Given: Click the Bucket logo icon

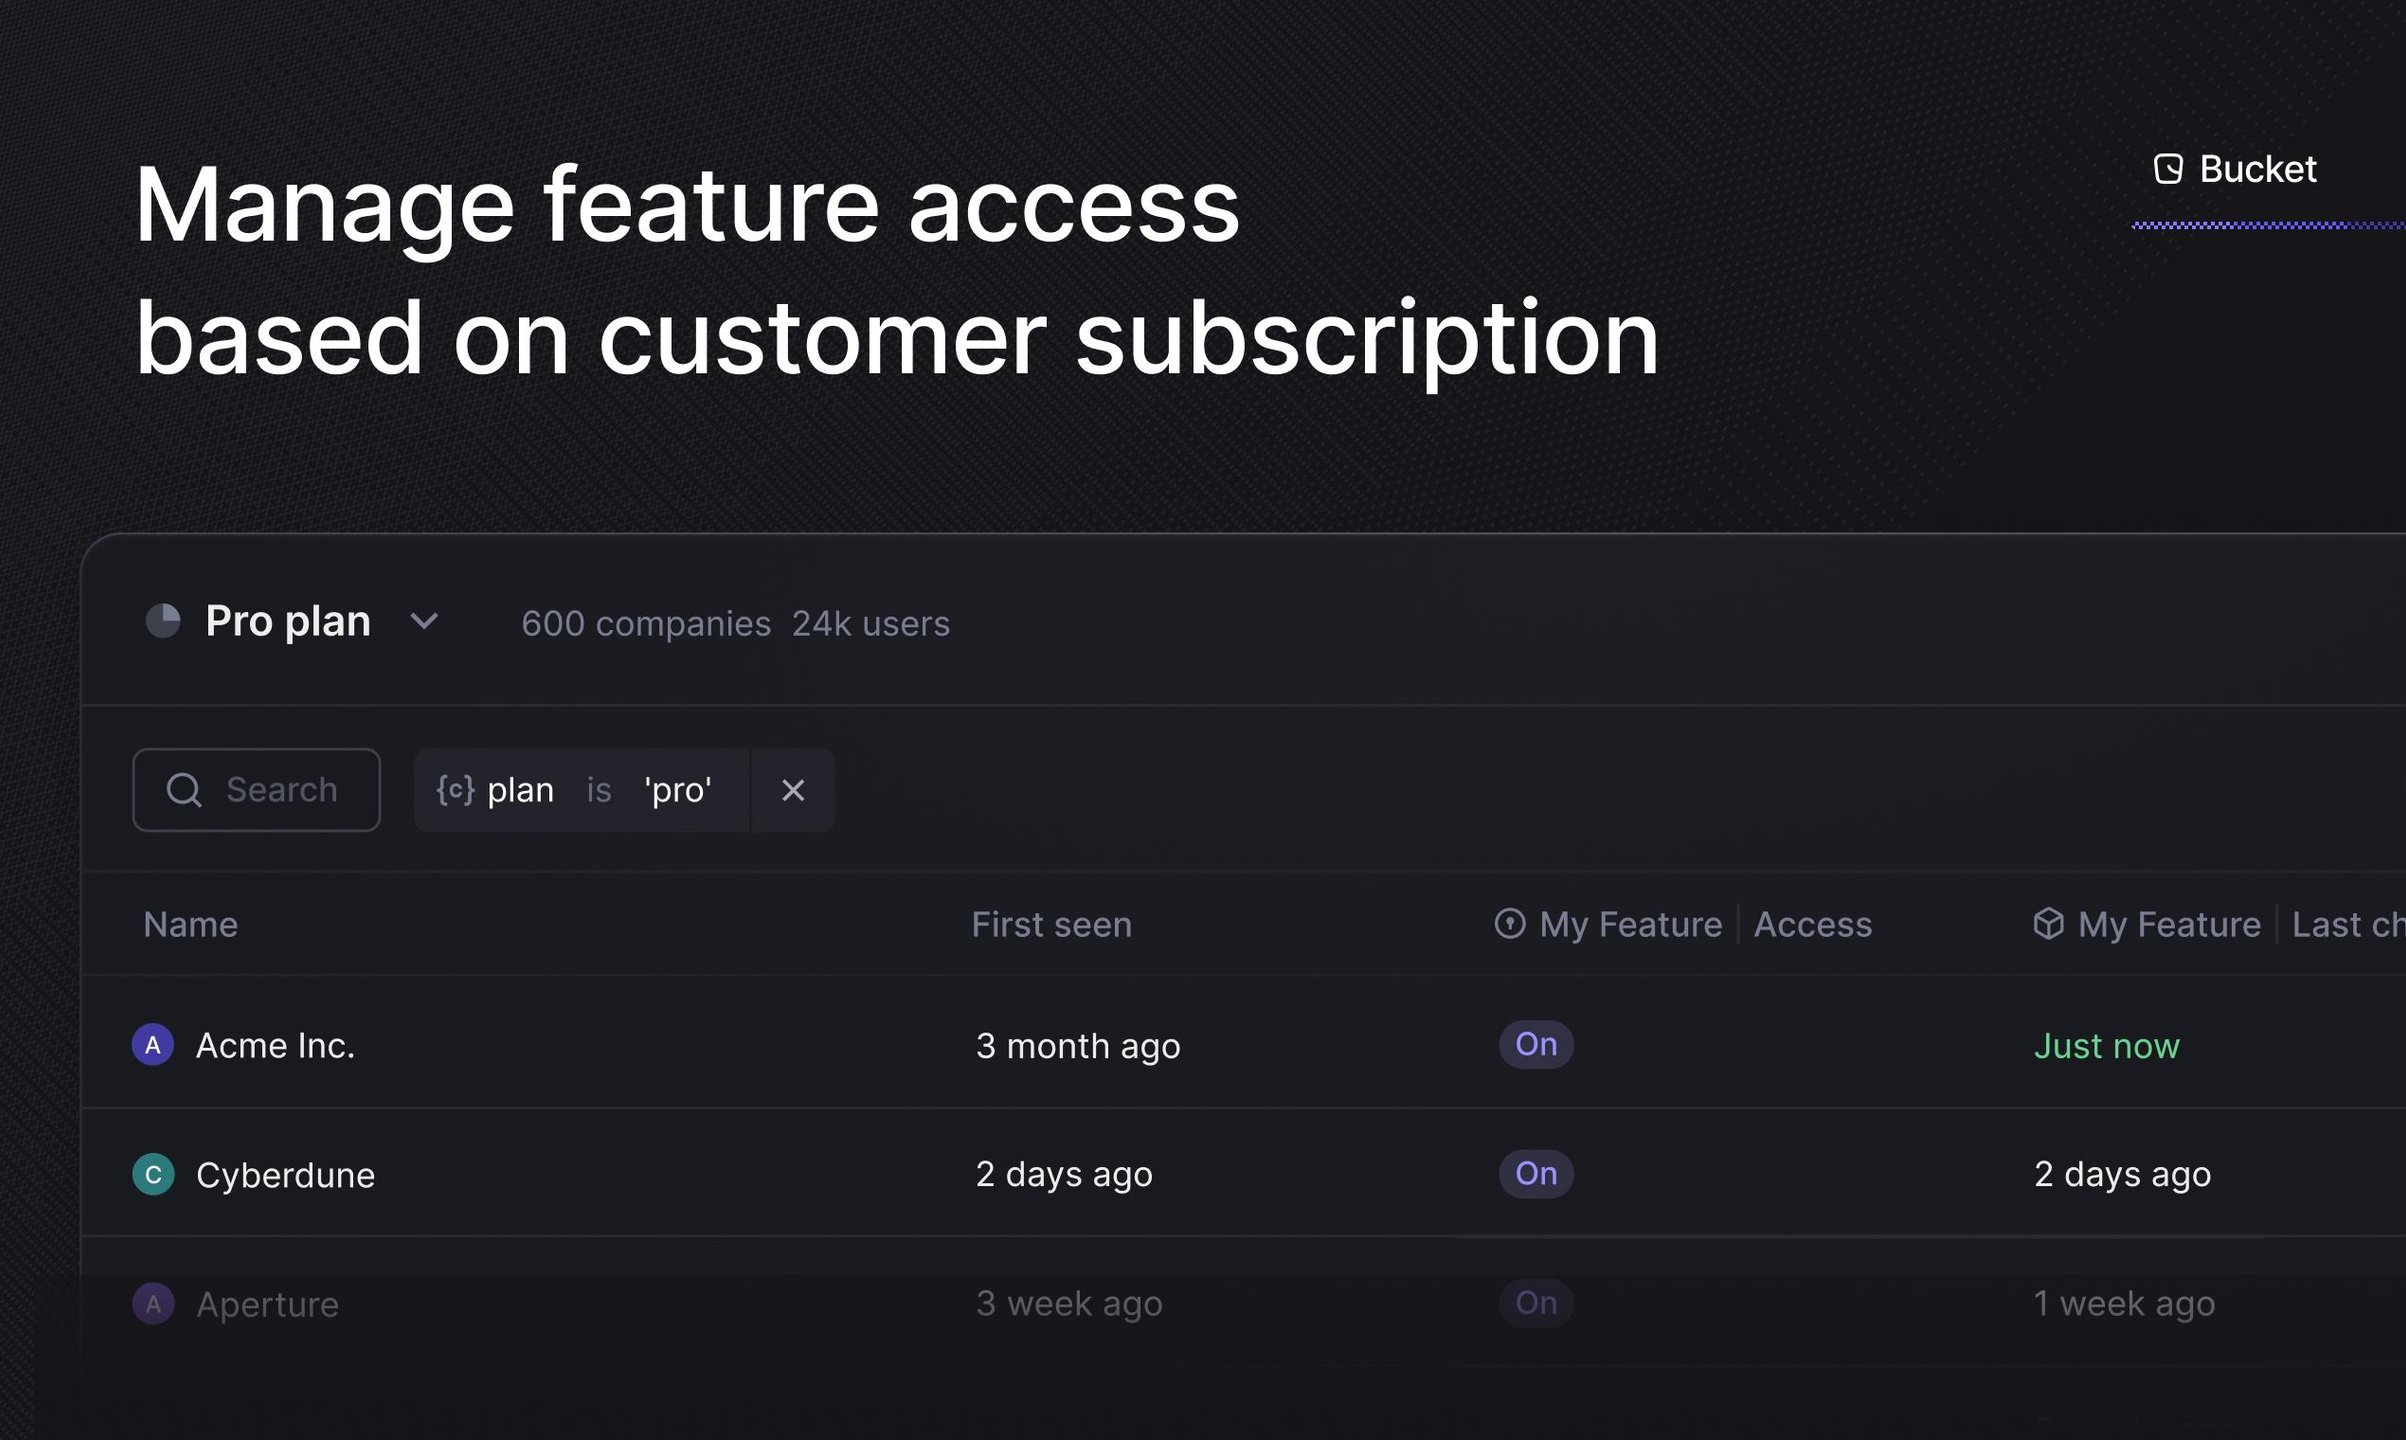Looking at the screenshot, I should [x=2167, y=169].
